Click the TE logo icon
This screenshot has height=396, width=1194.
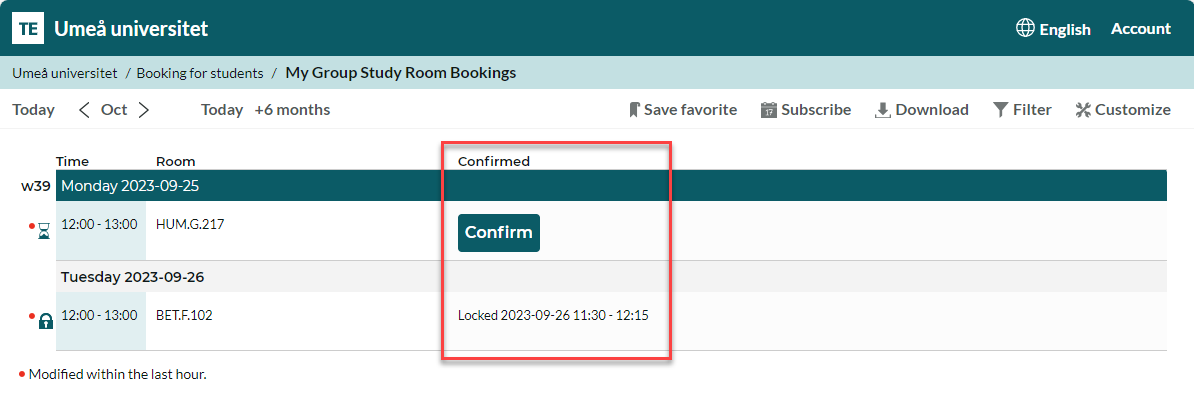pos(27,29)
